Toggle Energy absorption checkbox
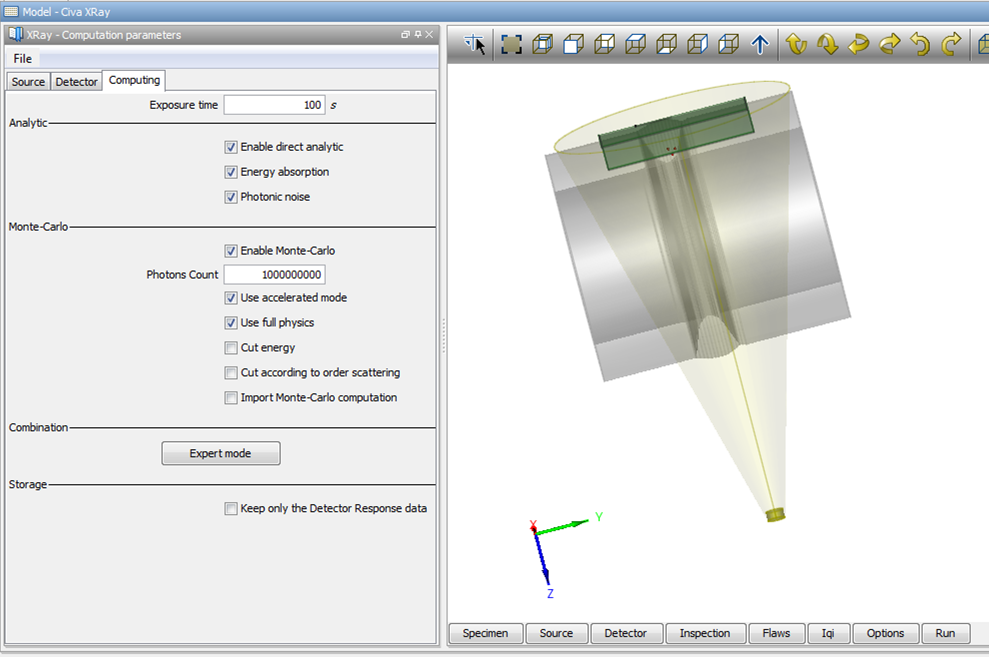This screenshot has width=989, height=657. (x=231, y=172)
